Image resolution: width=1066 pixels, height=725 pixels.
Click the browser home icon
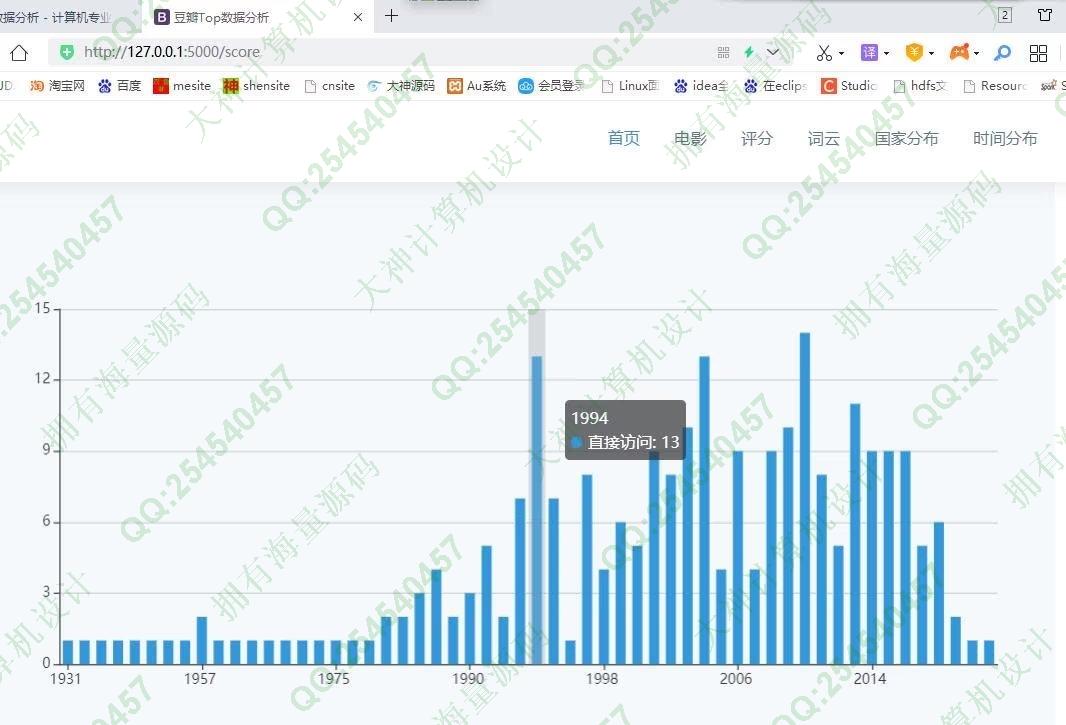[x=19, y=52]
